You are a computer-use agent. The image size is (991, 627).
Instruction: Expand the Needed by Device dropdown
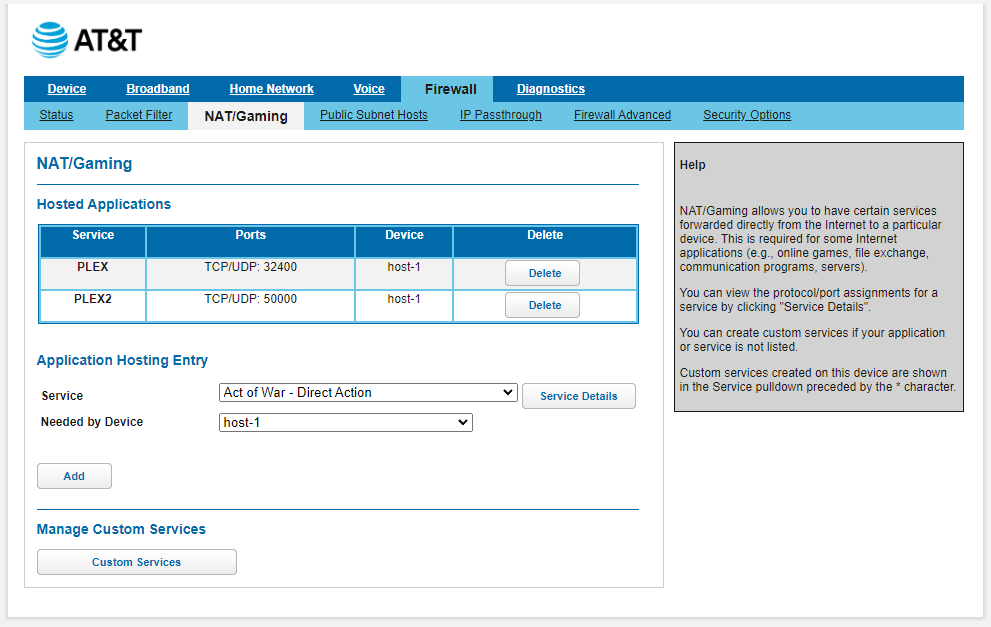345,422
